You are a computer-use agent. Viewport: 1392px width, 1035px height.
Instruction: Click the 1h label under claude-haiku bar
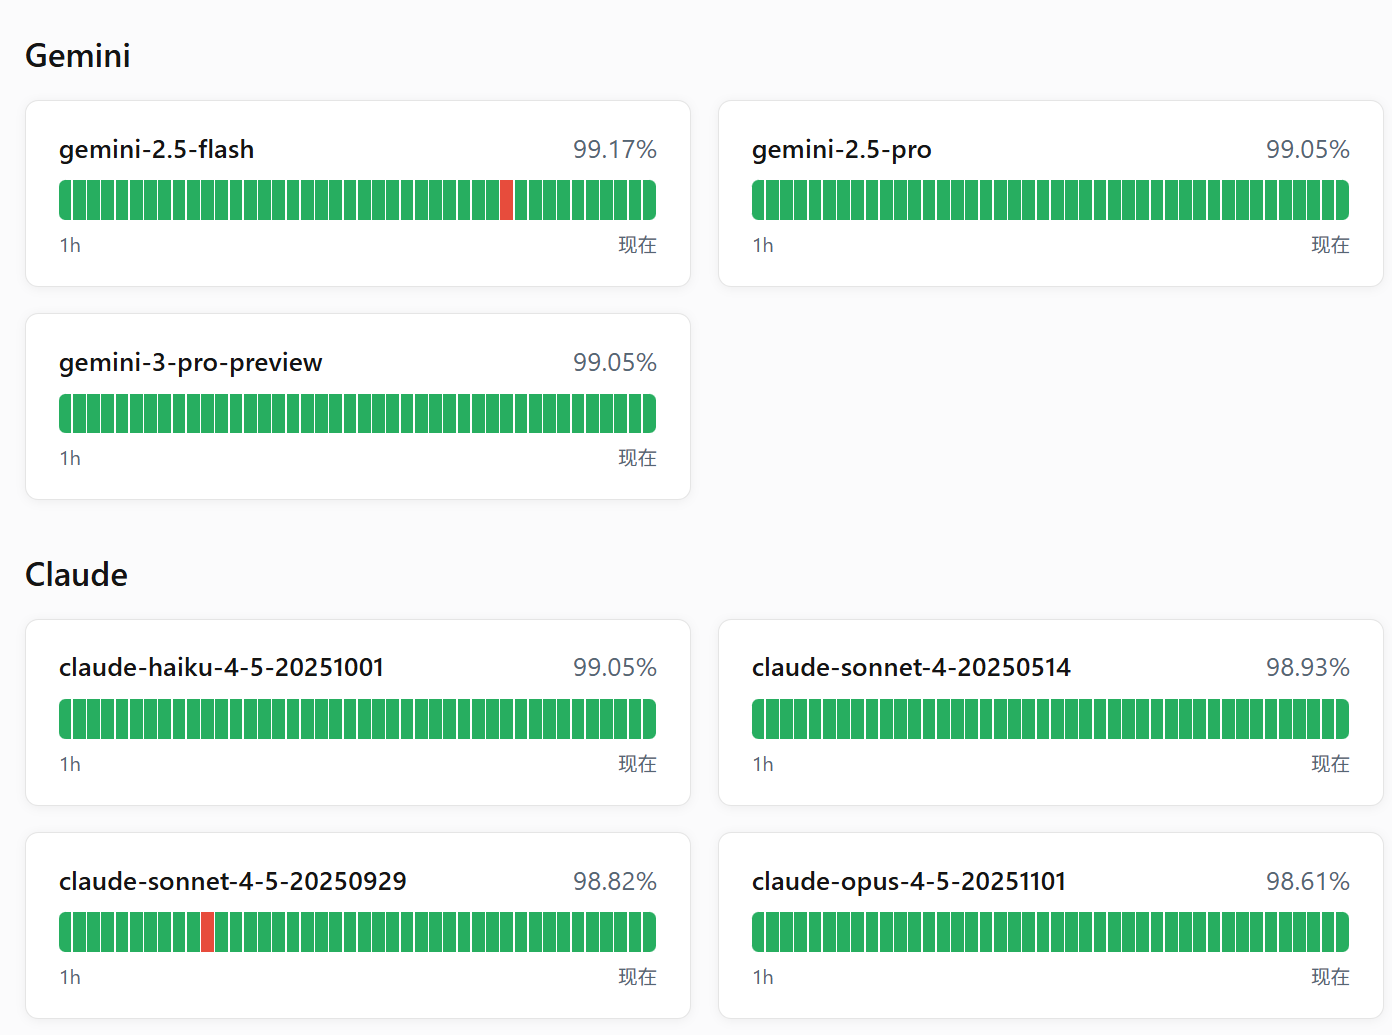(70, 765)
